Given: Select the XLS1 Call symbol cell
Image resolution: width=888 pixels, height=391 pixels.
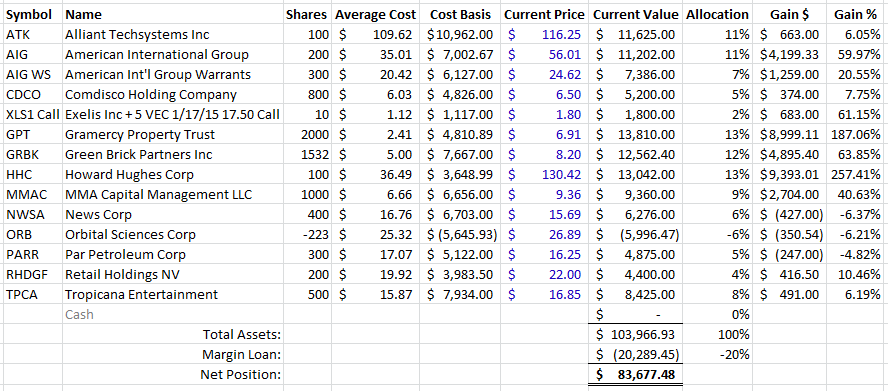Looking at the screenshot, I should [x=33, y=115].
